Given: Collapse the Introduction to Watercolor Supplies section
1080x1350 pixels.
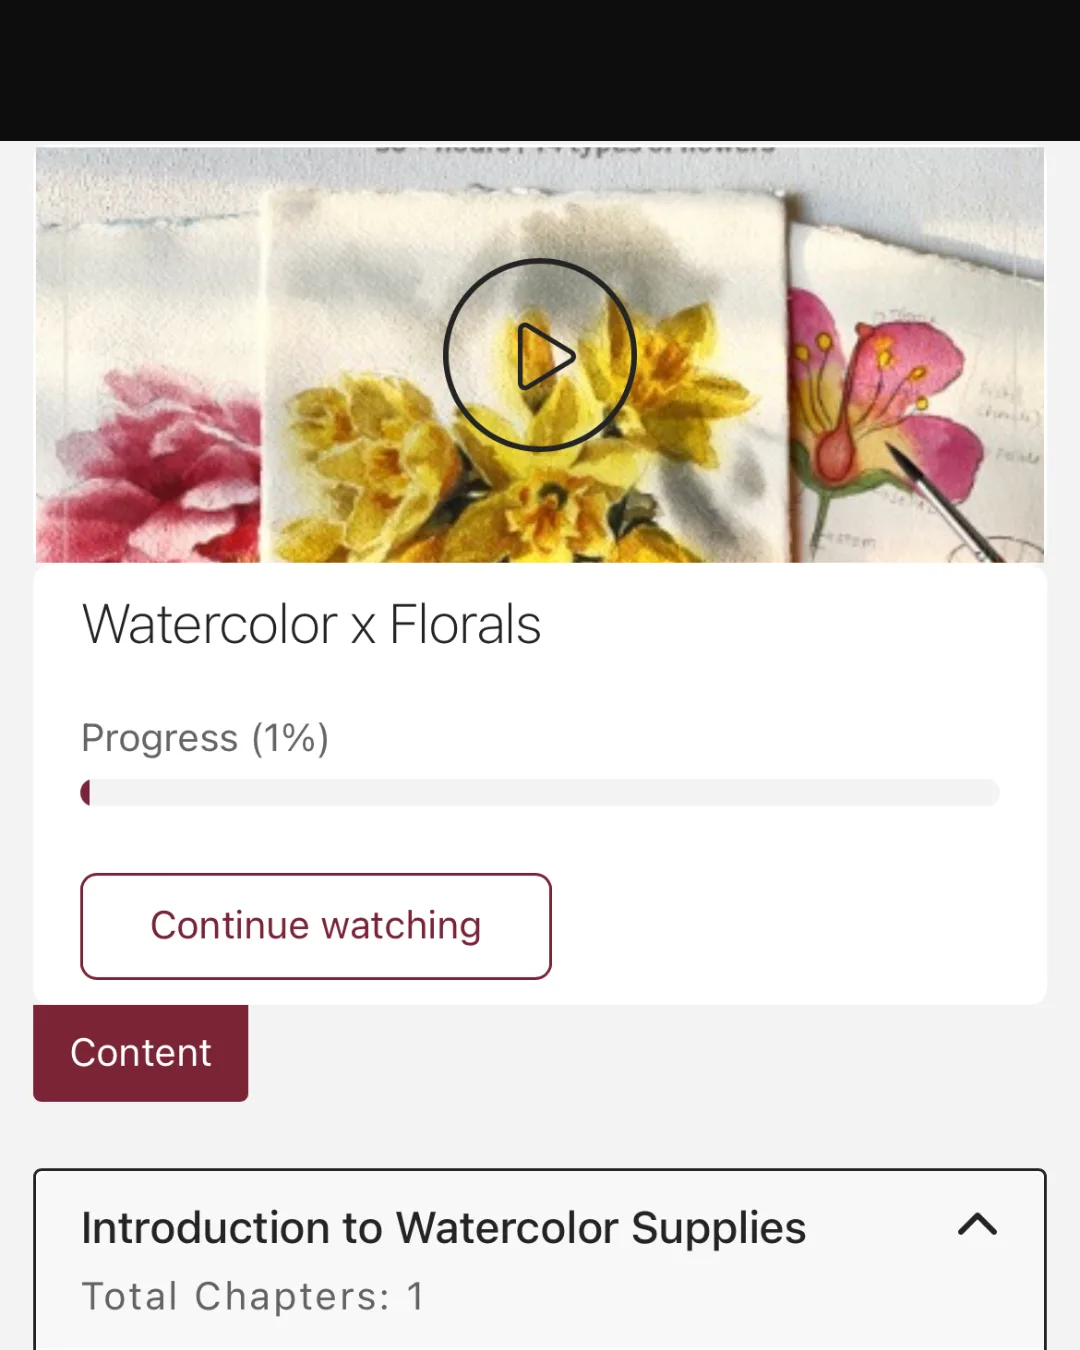Looking at the screenshot, I should coord(977,1225).
